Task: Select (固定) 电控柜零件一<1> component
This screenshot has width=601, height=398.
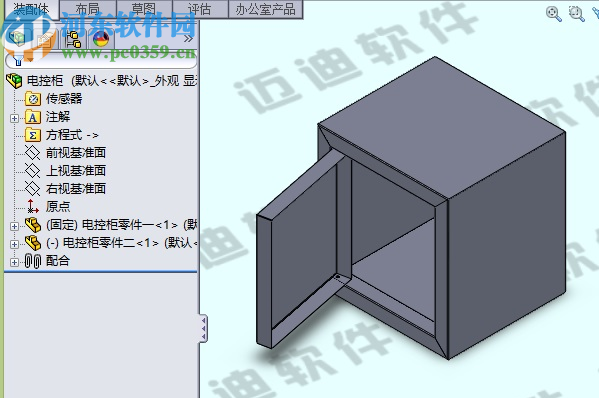Action: (x=122, y=225)
